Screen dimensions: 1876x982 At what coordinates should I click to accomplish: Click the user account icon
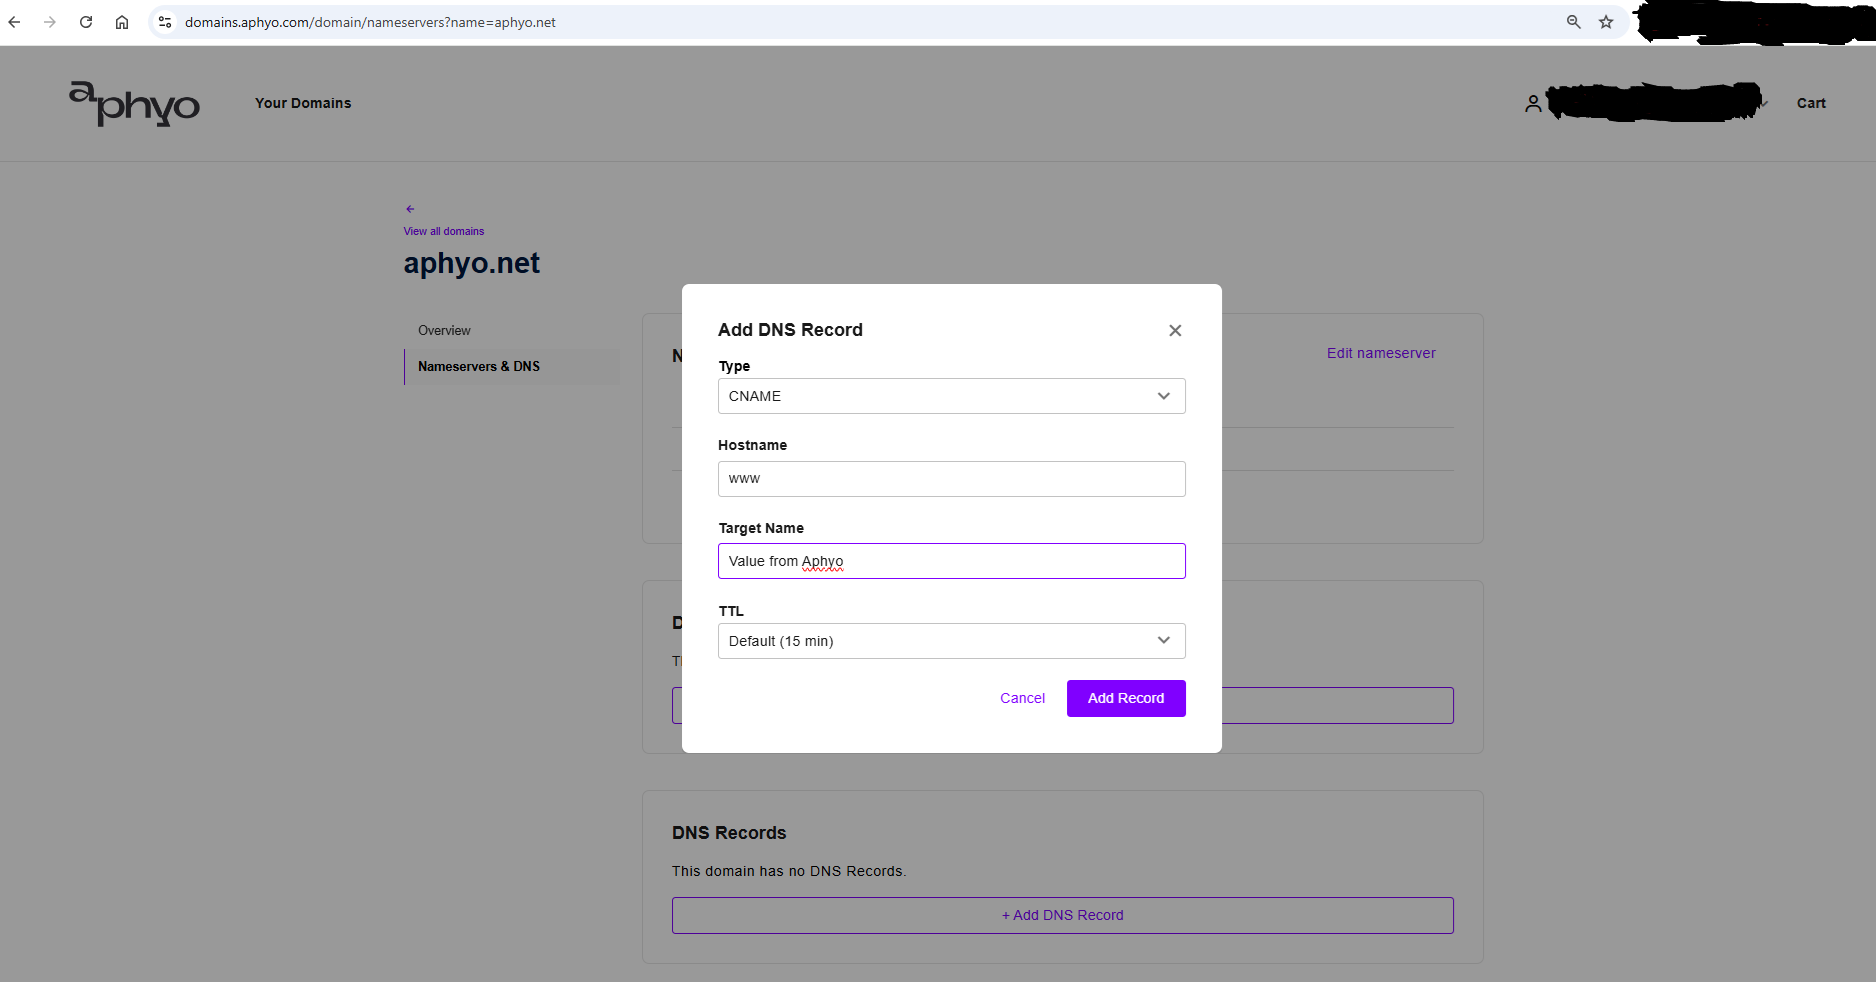click(x=1533, y=103)
